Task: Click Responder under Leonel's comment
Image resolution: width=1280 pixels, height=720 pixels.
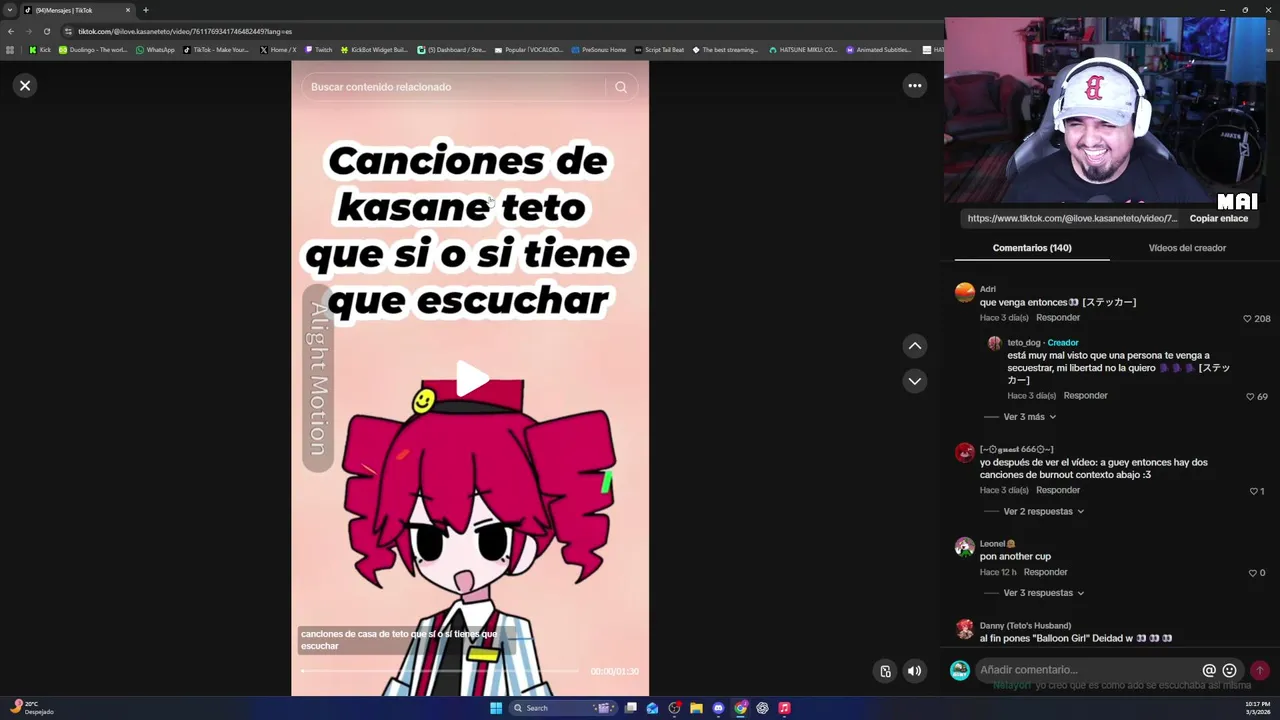Action: (x=1045, y=573)
